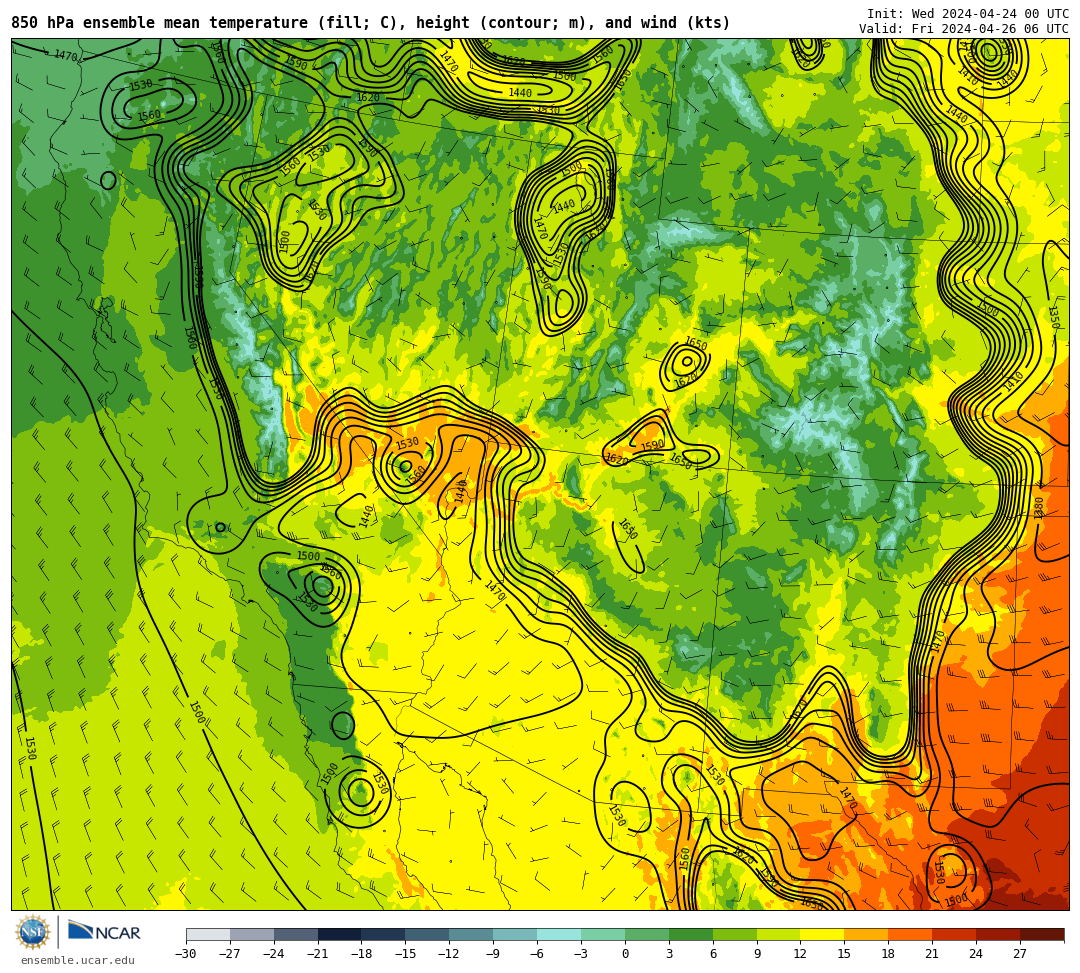Screen dimensions: 1080x973
Task: Pick the amber swatch between 15 and 18
Action: coord(866,934)
